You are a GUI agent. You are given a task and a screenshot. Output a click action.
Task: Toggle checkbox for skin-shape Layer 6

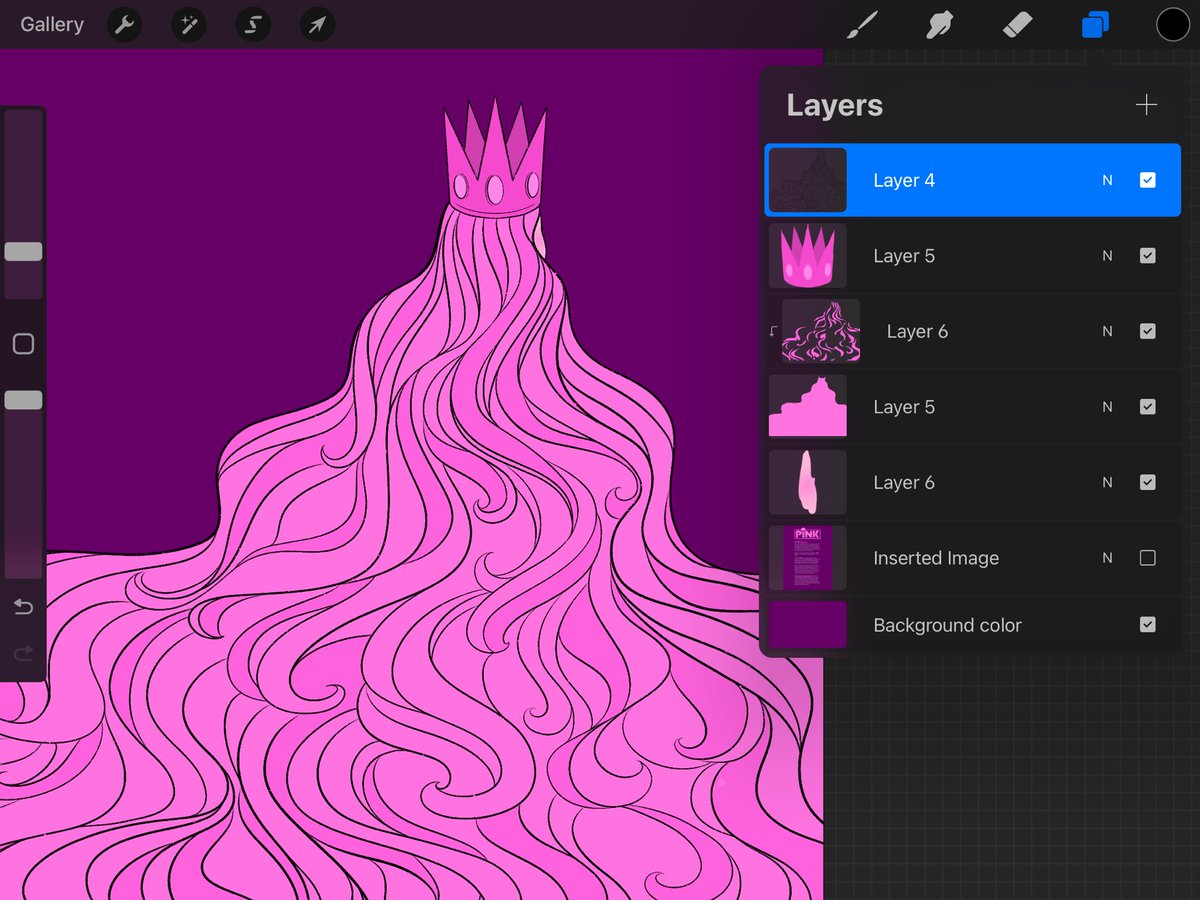coord(1148,483)
